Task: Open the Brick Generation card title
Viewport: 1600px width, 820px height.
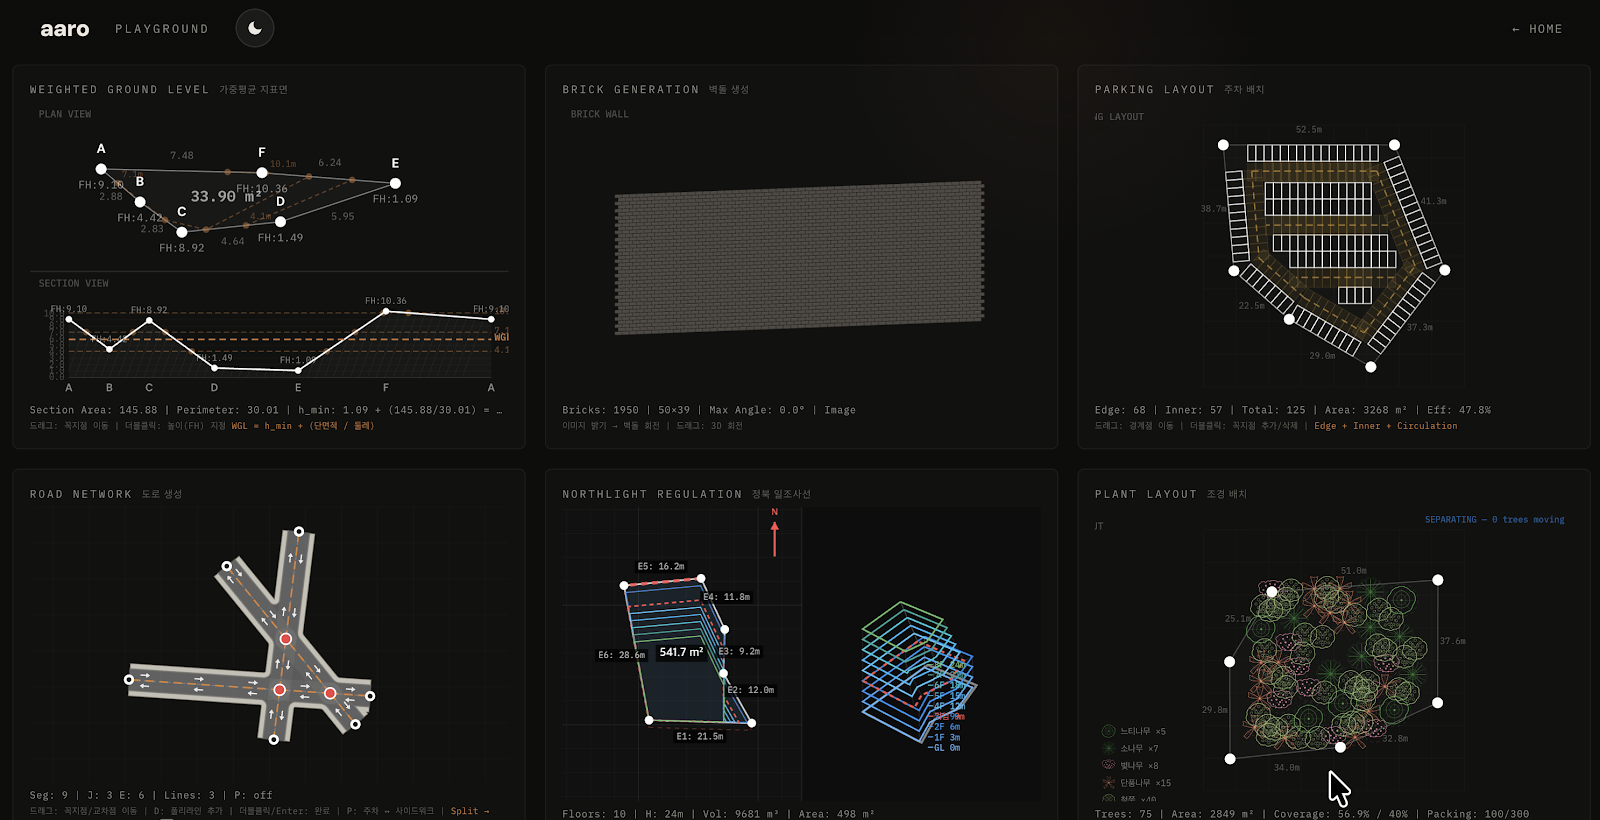Action: coord(630,90)
